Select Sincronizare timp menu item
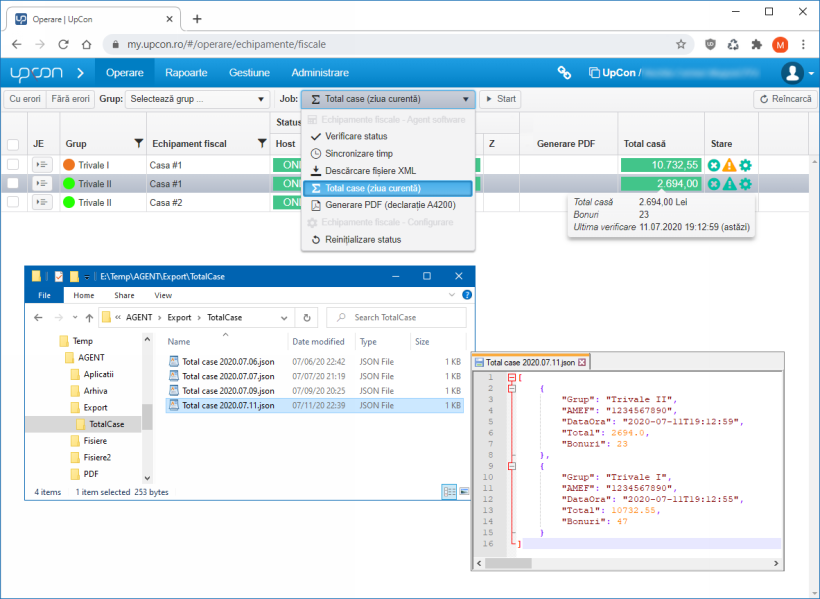Screen dimensions: 820x599 (x=388, y=154)
